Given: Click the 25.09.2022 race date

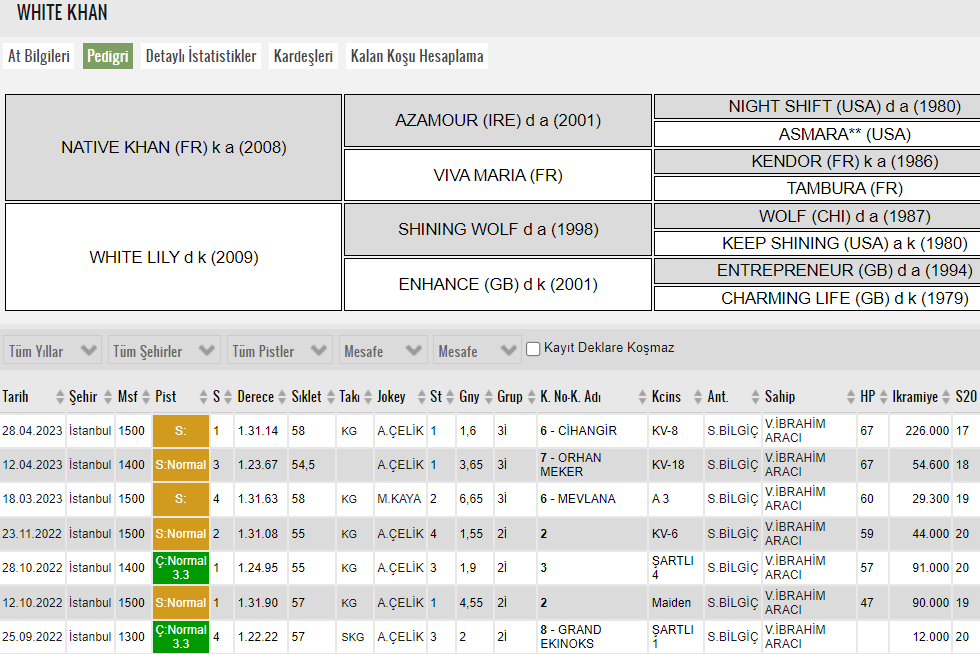Looking at the screenshot, I should tap(32, 636).
